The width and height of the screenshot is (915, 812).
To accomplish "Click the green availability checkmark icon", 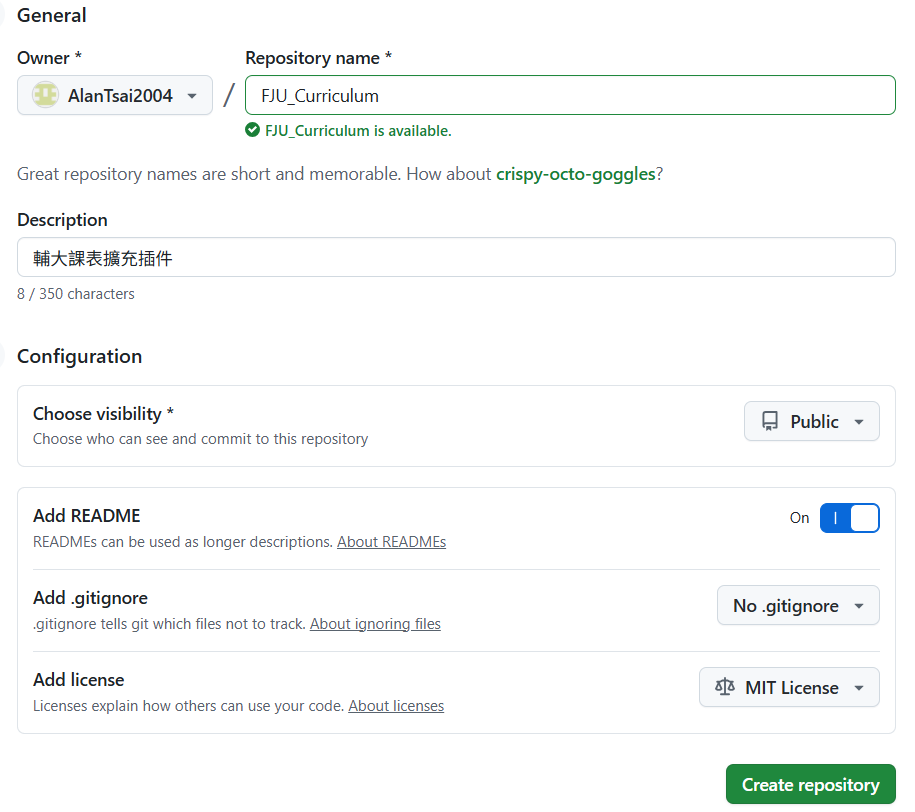I will (x=252, y=130).
